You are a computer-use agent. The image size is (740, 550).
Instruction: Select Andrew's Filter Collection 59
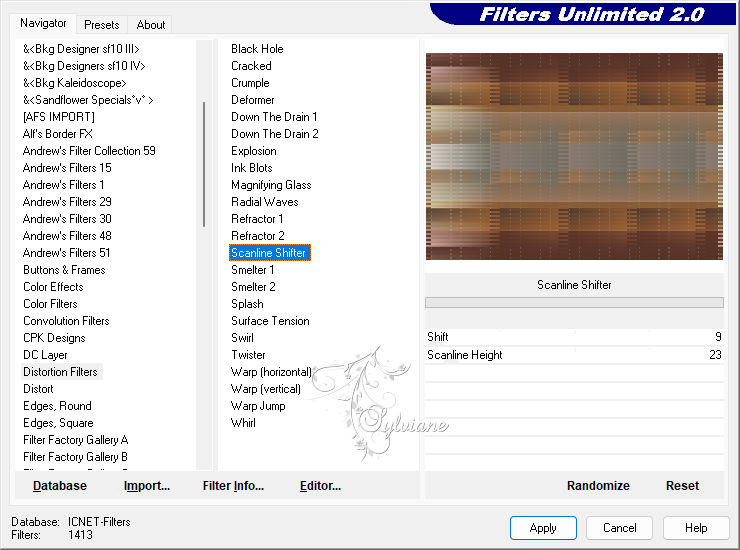(x=89, y=151)
